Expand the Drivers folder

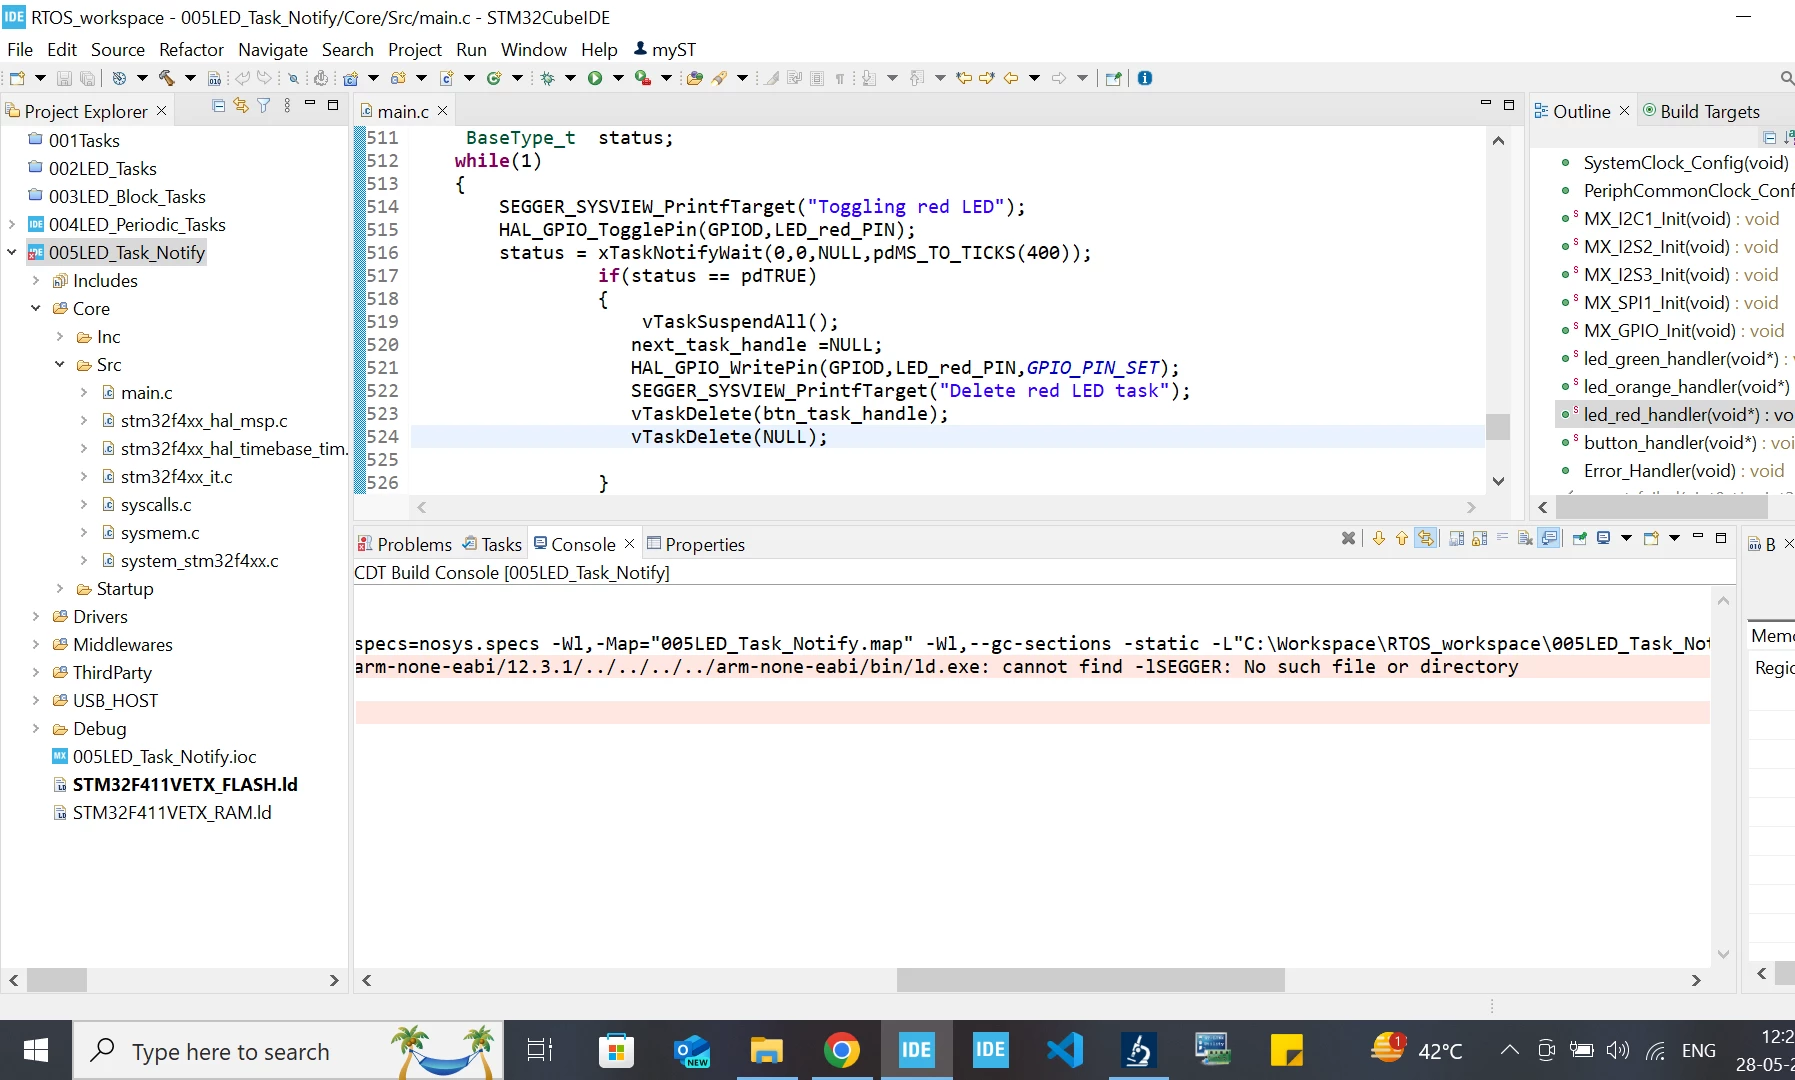tap(36, 617)
